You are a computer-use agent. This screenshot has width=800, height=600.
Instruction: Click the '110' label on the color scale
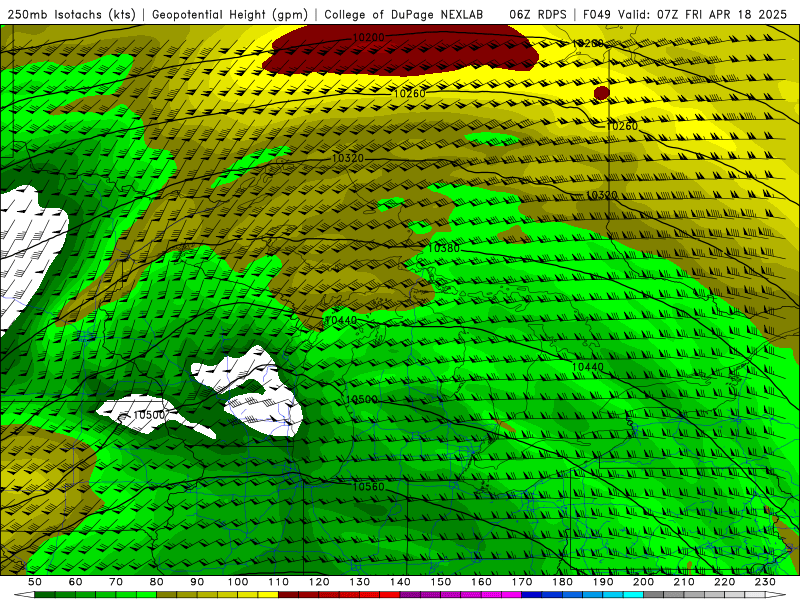(x=278, y=582)
